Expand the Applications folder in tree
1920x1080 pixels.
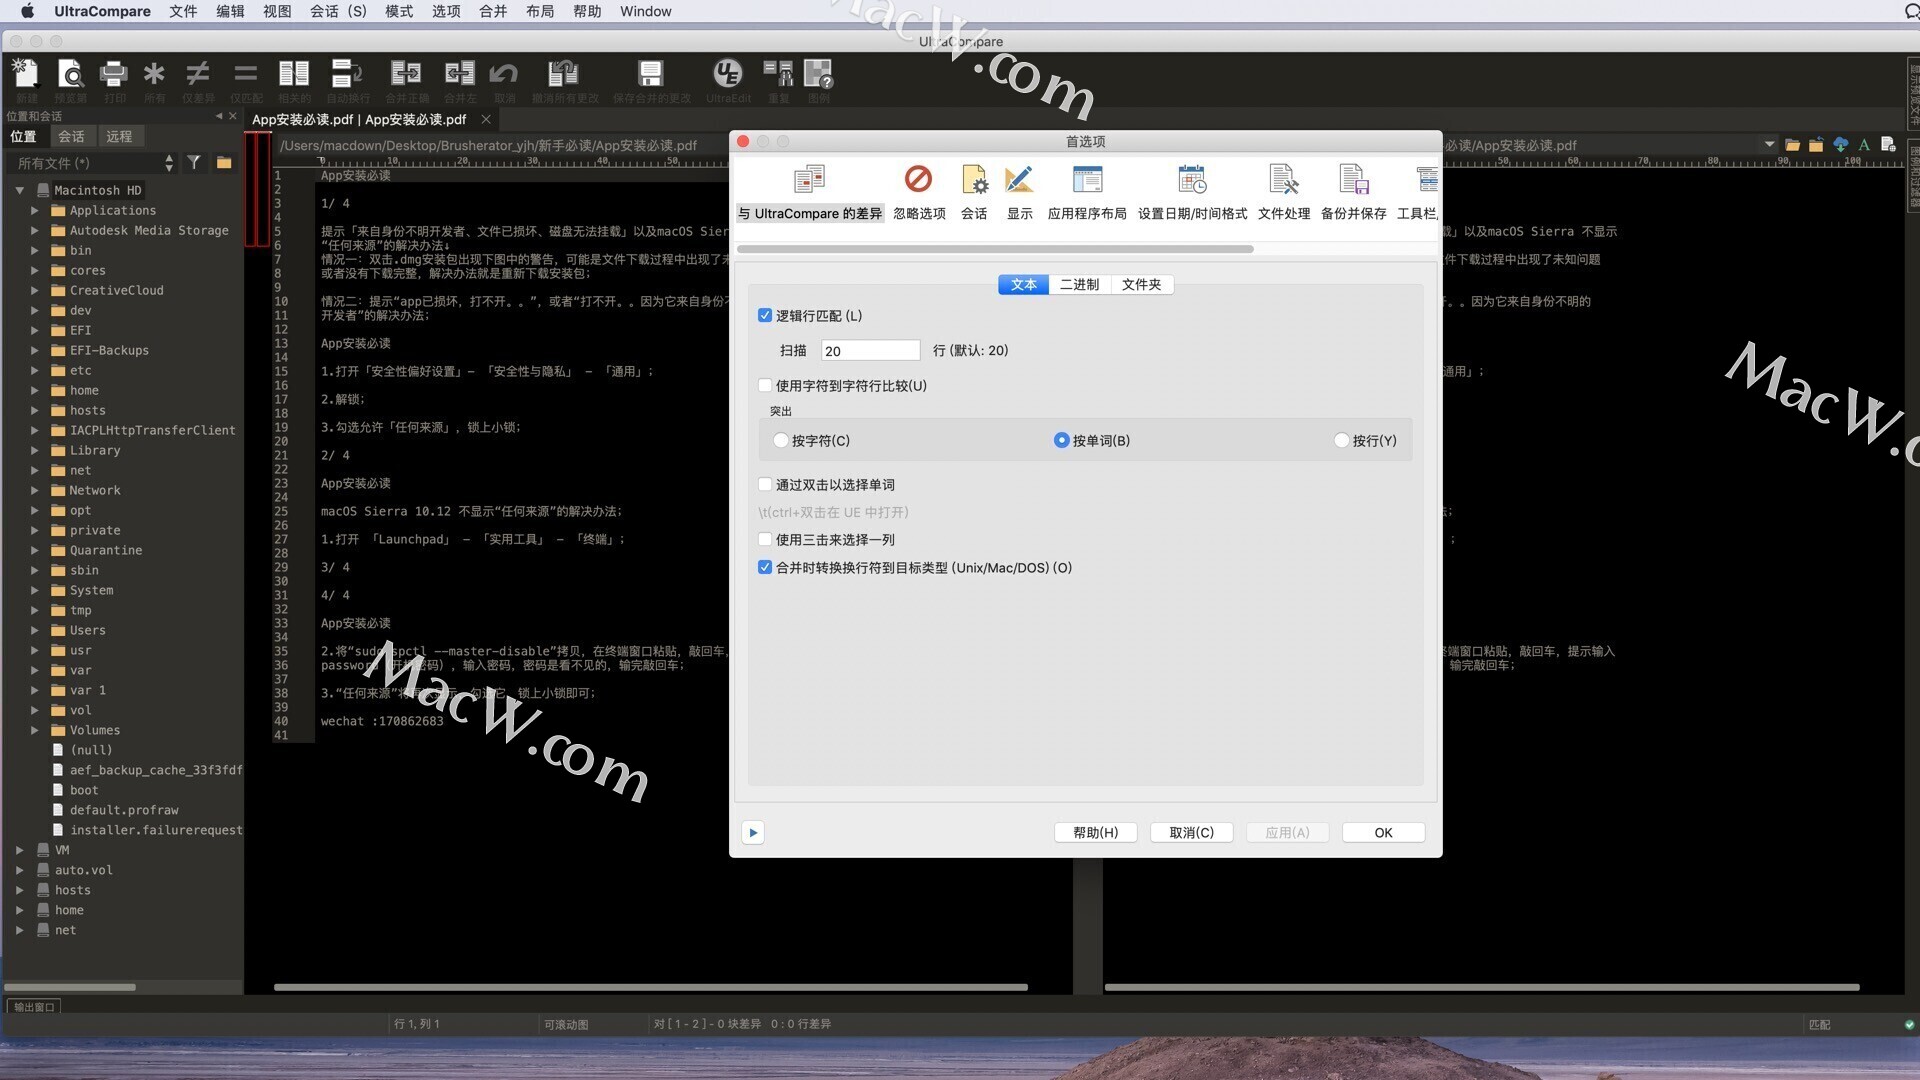(35, 211)
